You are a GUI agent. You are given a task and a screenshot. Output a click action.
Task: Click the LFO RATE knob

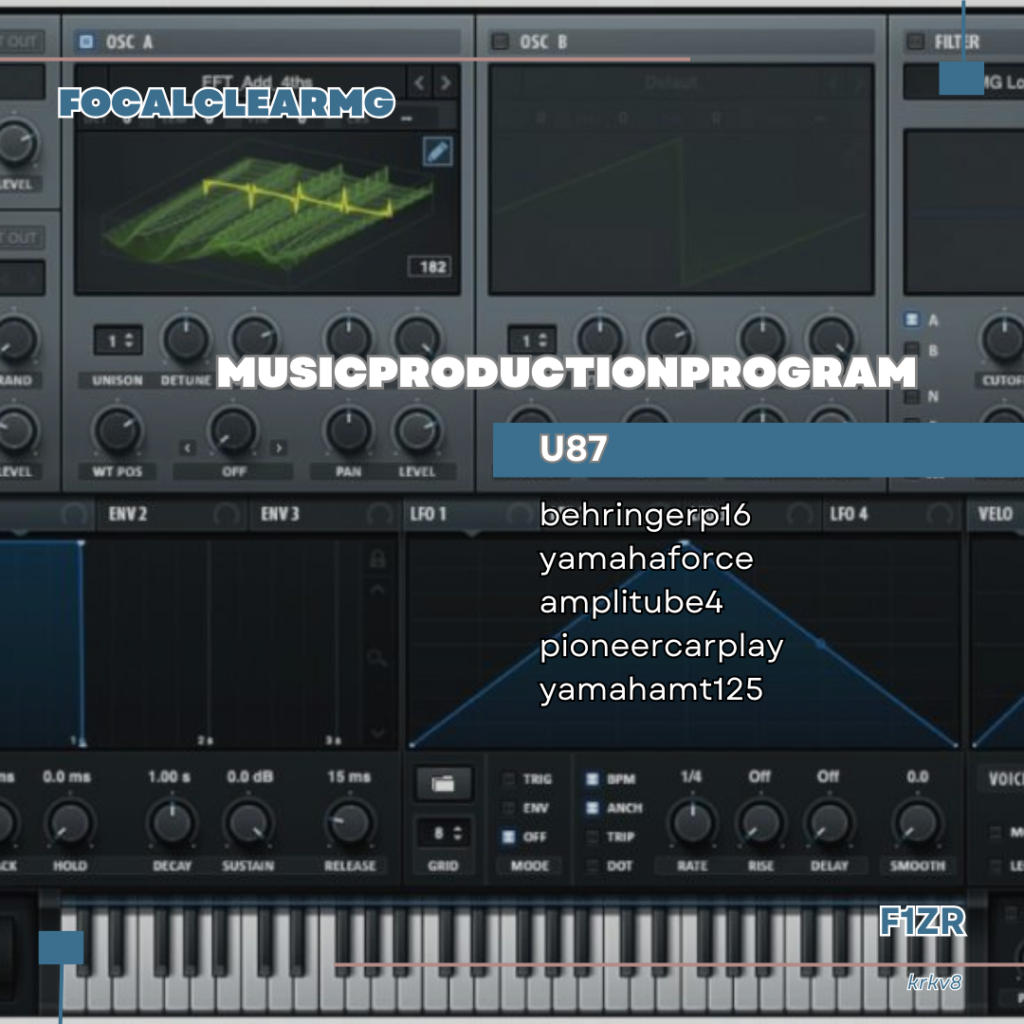pos(692,823)
